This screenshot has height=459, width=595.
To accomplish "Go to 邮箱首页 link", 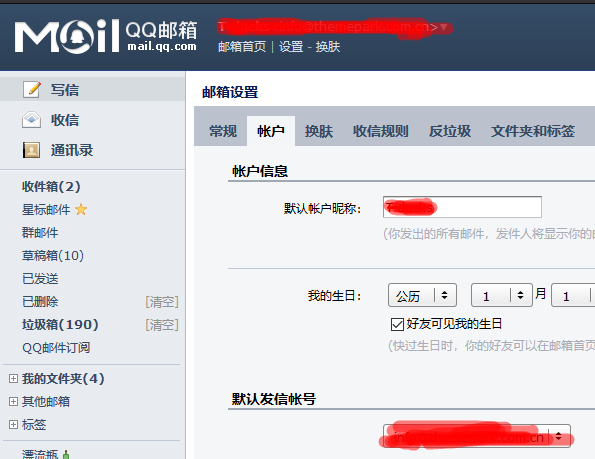I will click(242, 47).
